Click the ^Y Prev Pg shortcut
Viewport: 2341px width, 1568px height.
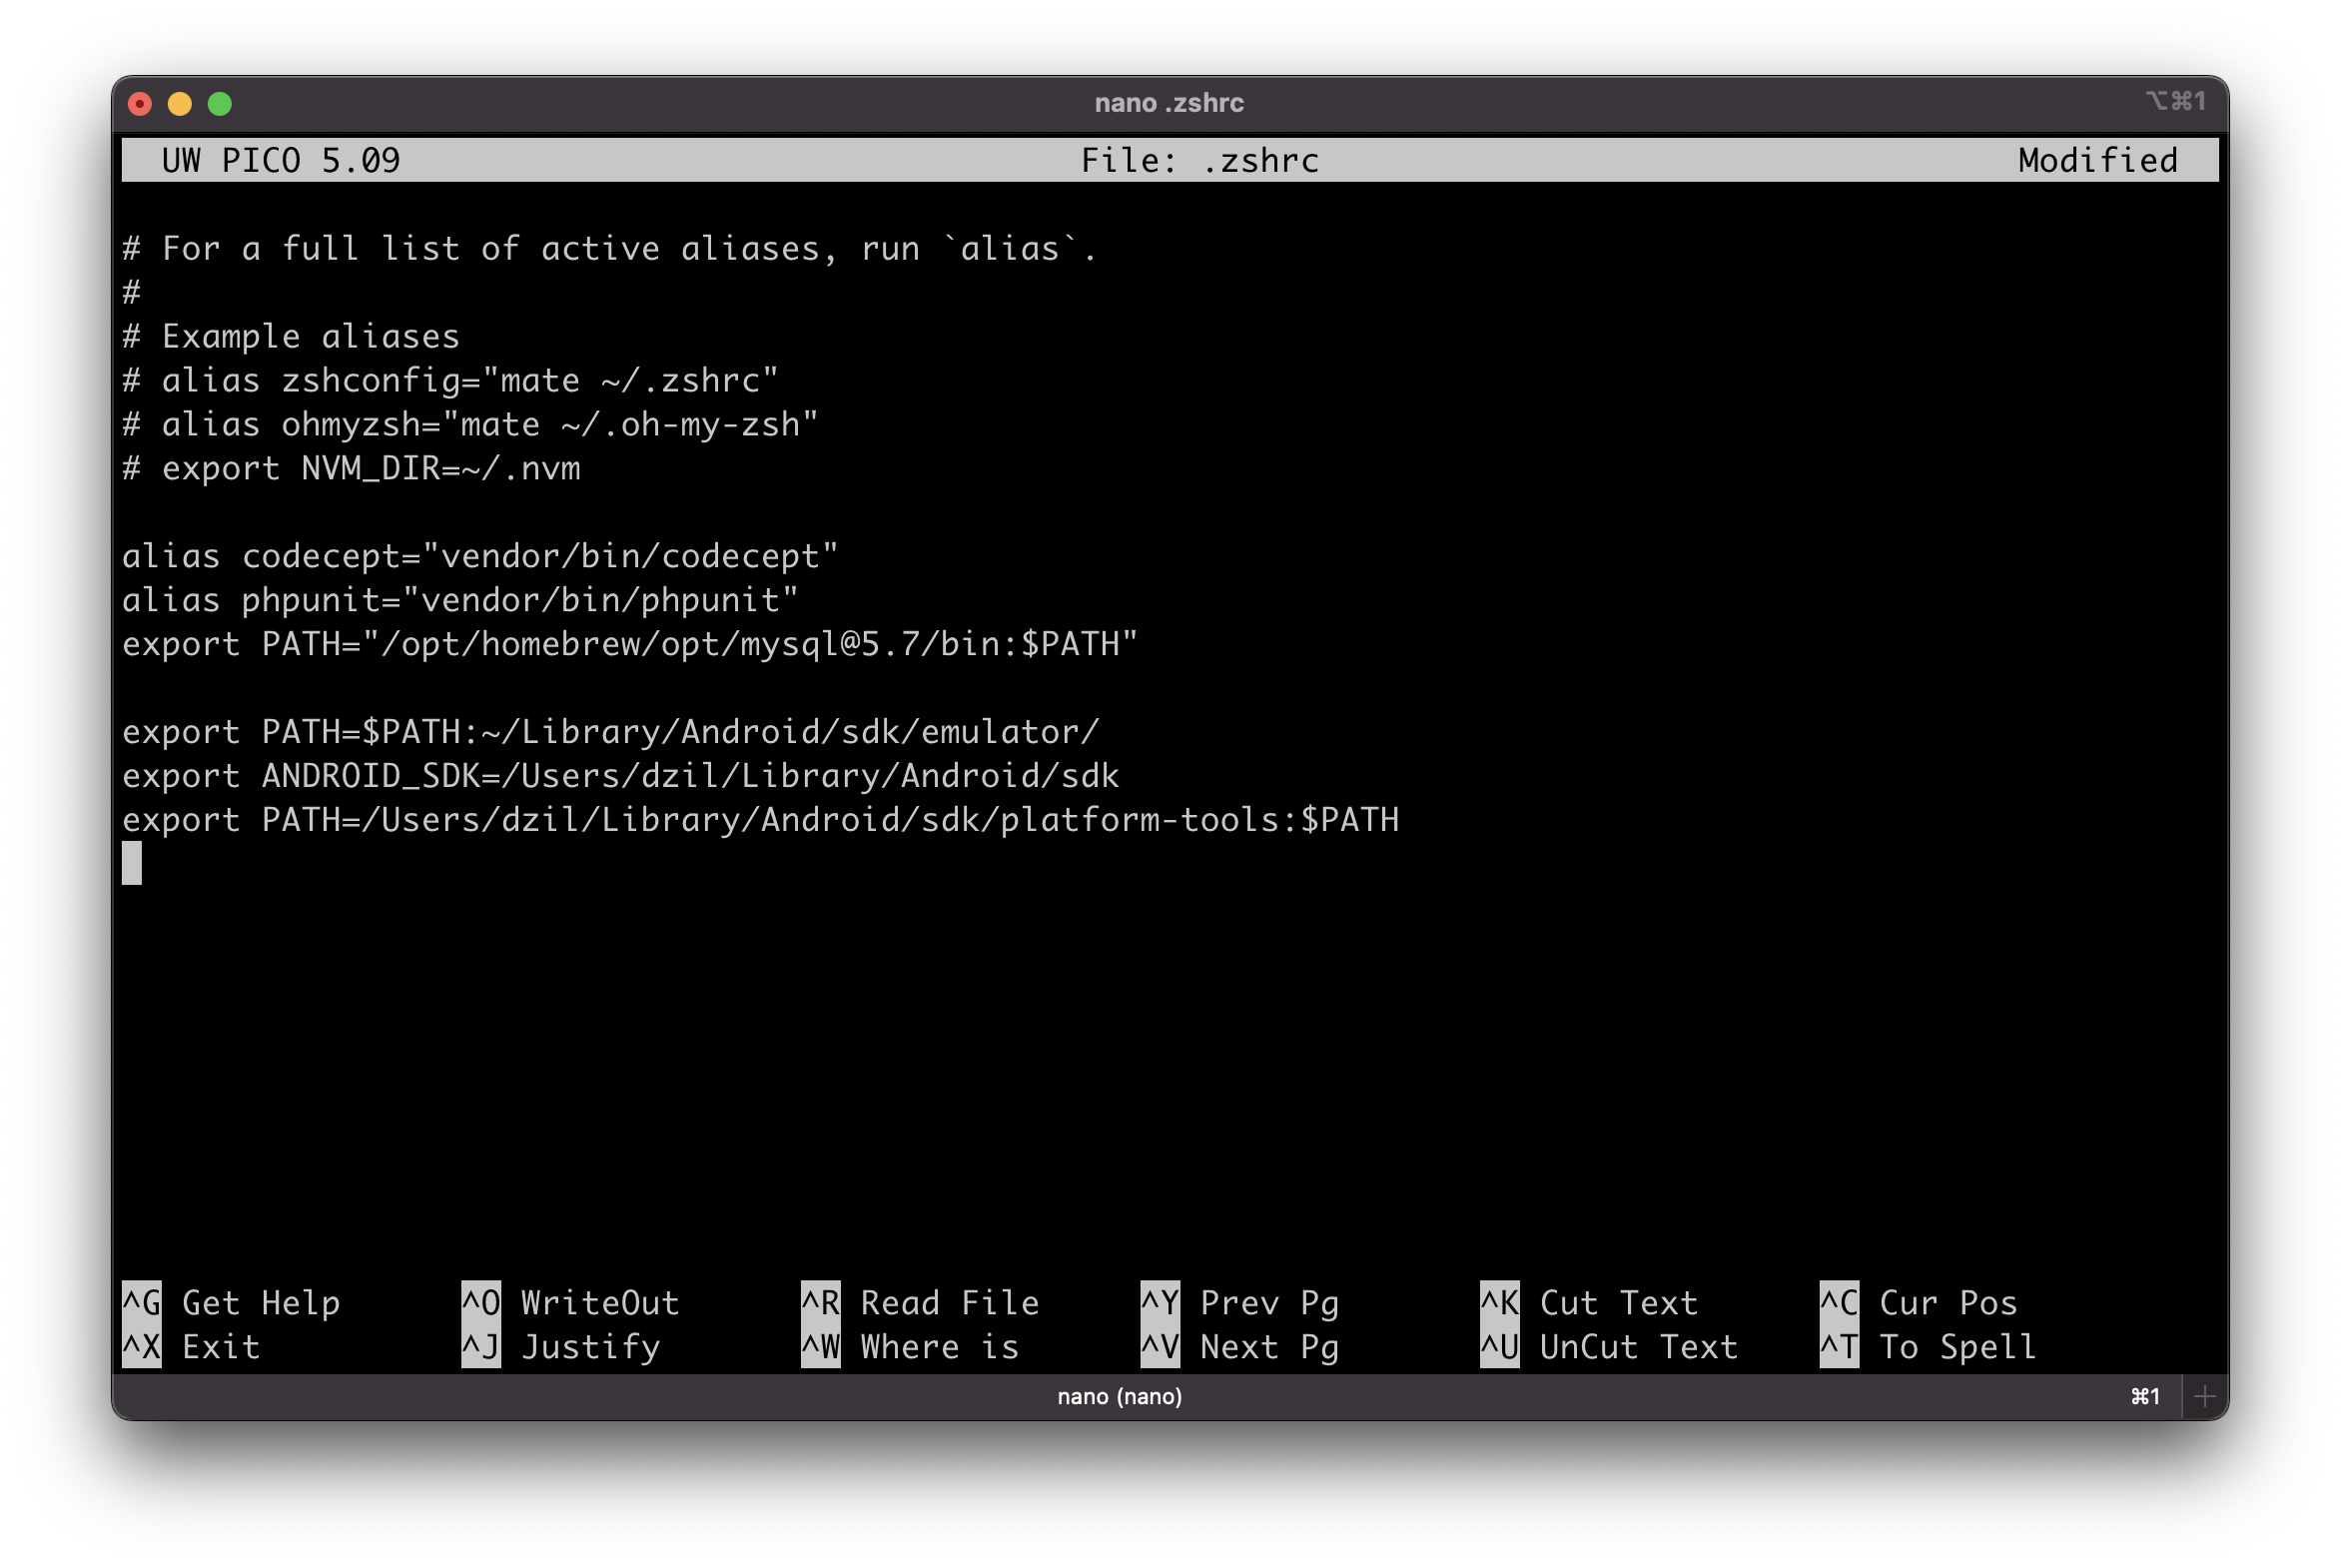[x=1239, y=1302]
